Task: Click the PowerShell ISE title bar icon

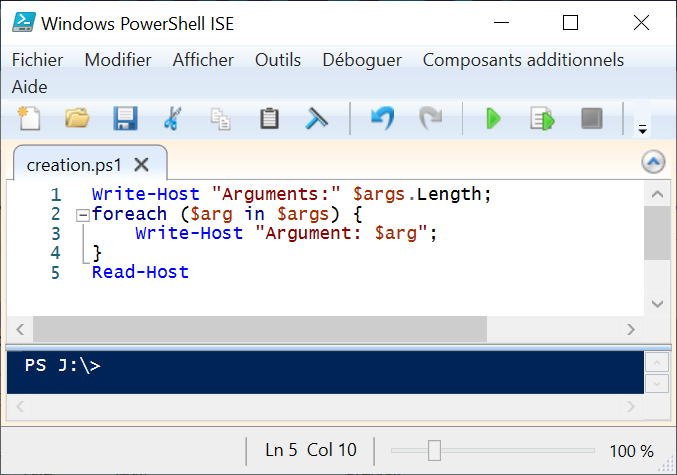Action: 23,23
